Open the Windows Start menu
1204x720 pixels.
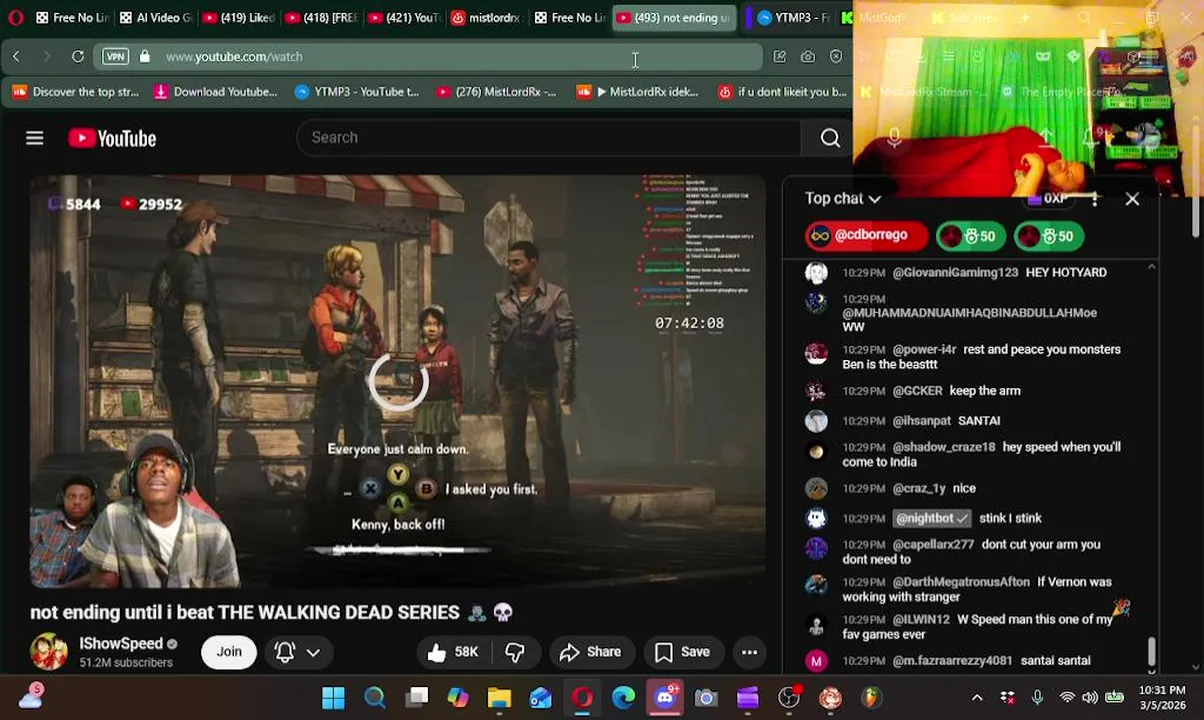(333, 698)
